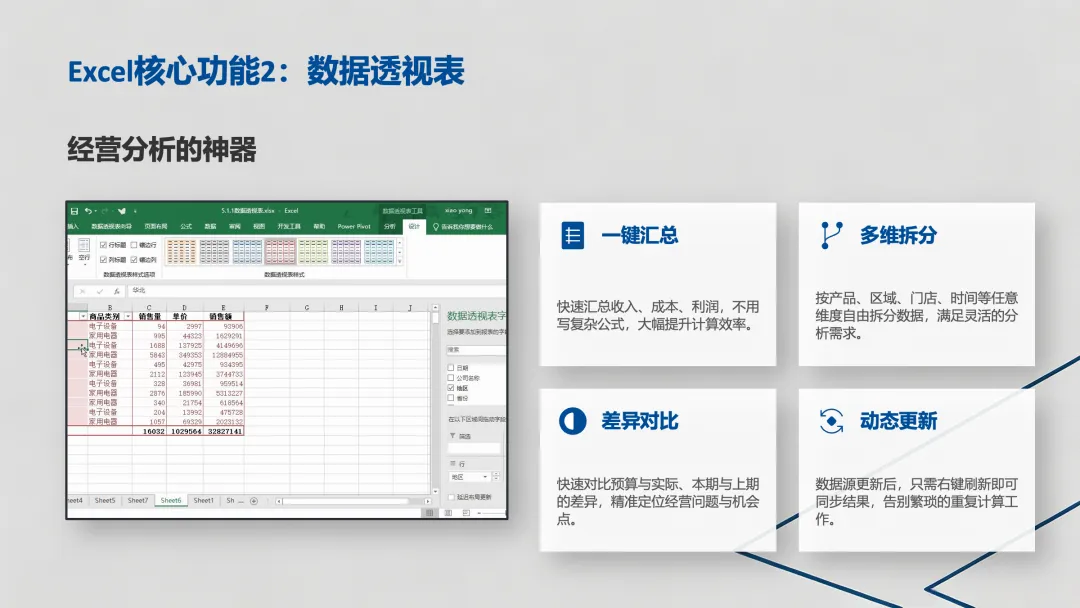Click the 筛选 filter funnel icon in the field pane
Image resolution: width=1080 pixels, height=608 pixels.
[x=453, y=436]
